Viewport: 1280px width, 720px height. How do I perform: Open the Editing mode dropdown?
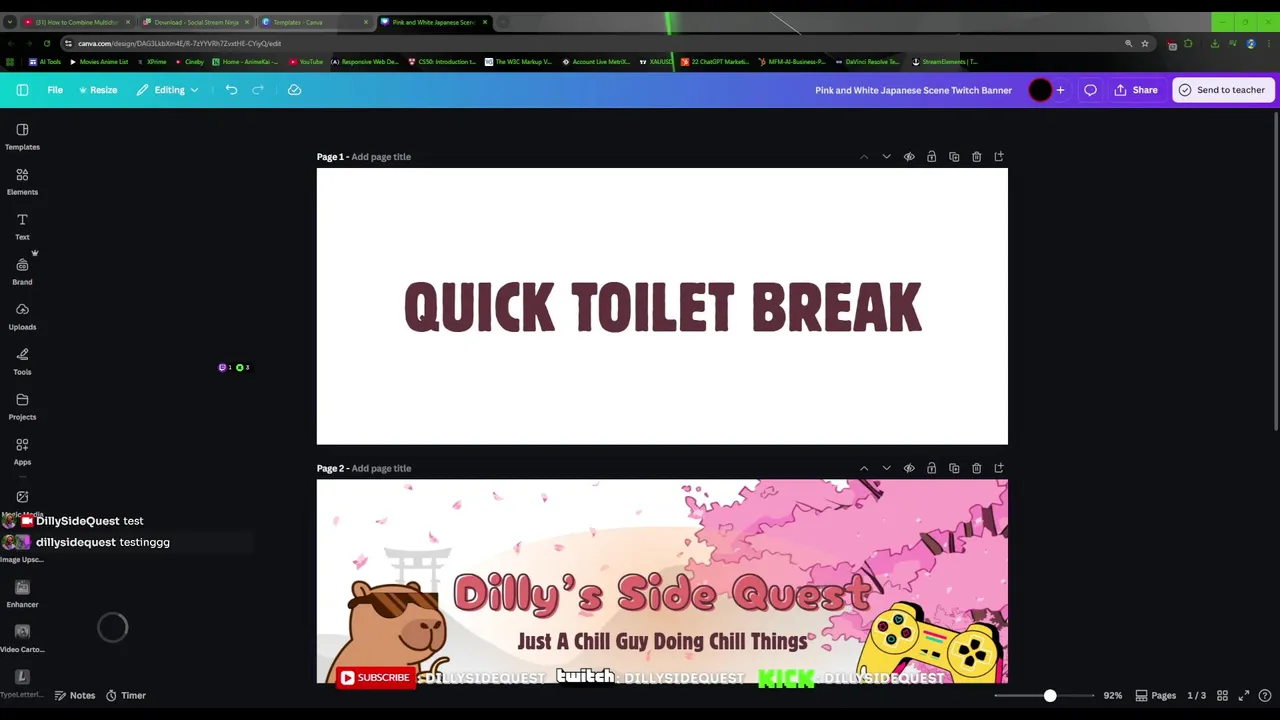pos(167,90)
